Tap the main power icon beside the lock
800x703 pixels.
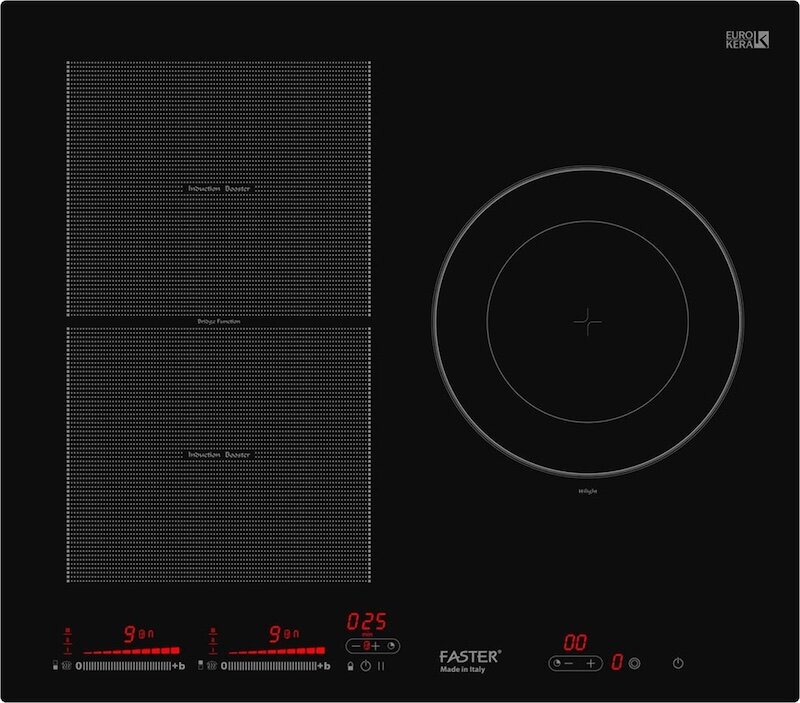366,665
